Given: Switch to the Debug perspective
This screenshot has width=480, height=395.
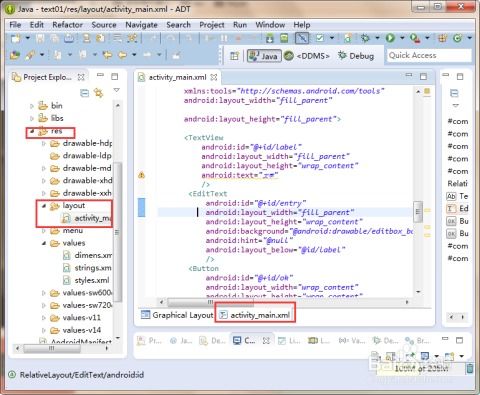Looking at the screenshot, I should click(356, 56).
